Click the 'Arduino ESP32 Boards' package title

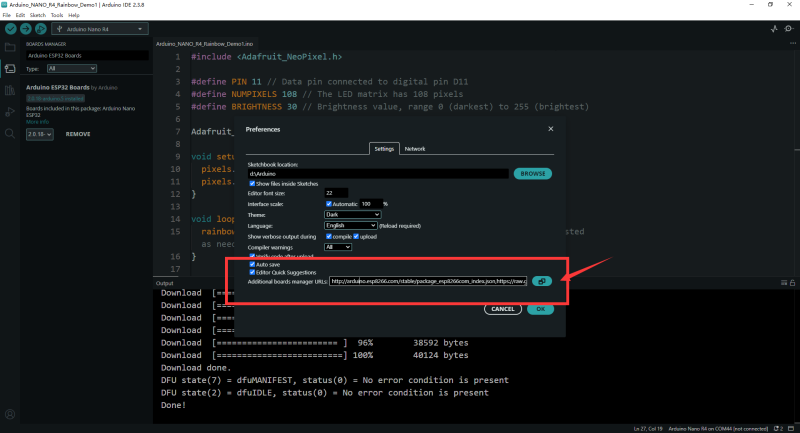[58, 88]
